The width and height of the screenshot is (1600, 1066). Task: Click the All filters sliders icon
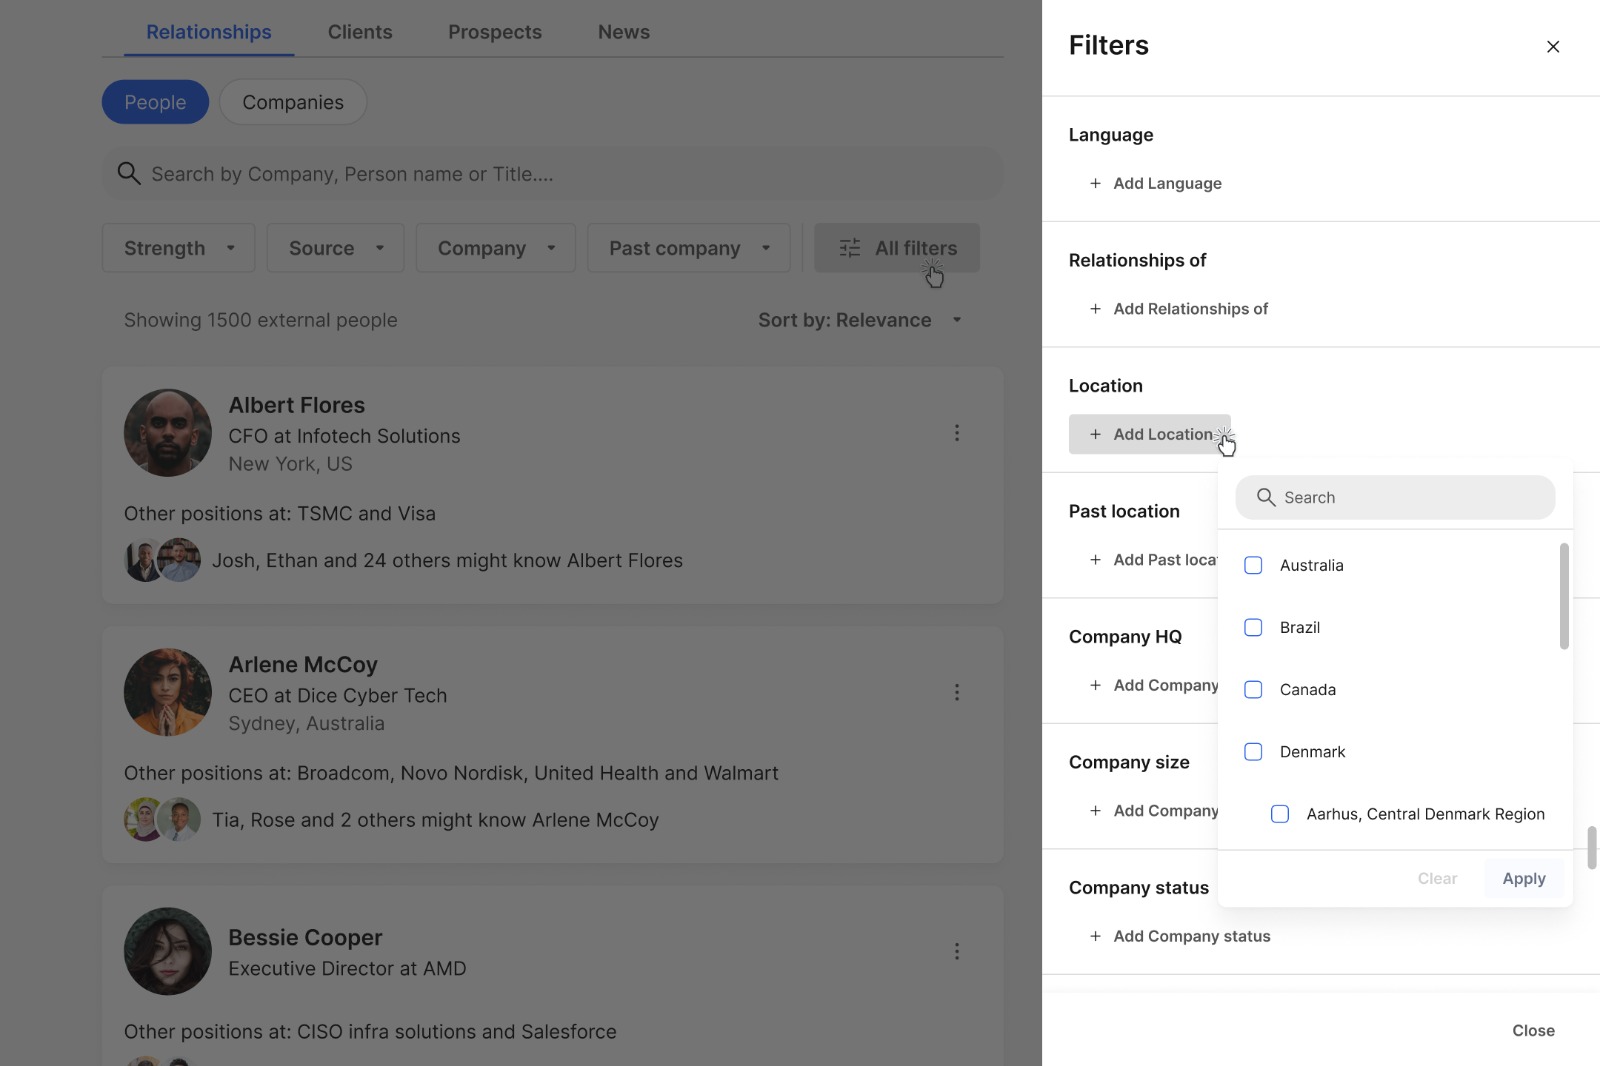pos(849,248)
